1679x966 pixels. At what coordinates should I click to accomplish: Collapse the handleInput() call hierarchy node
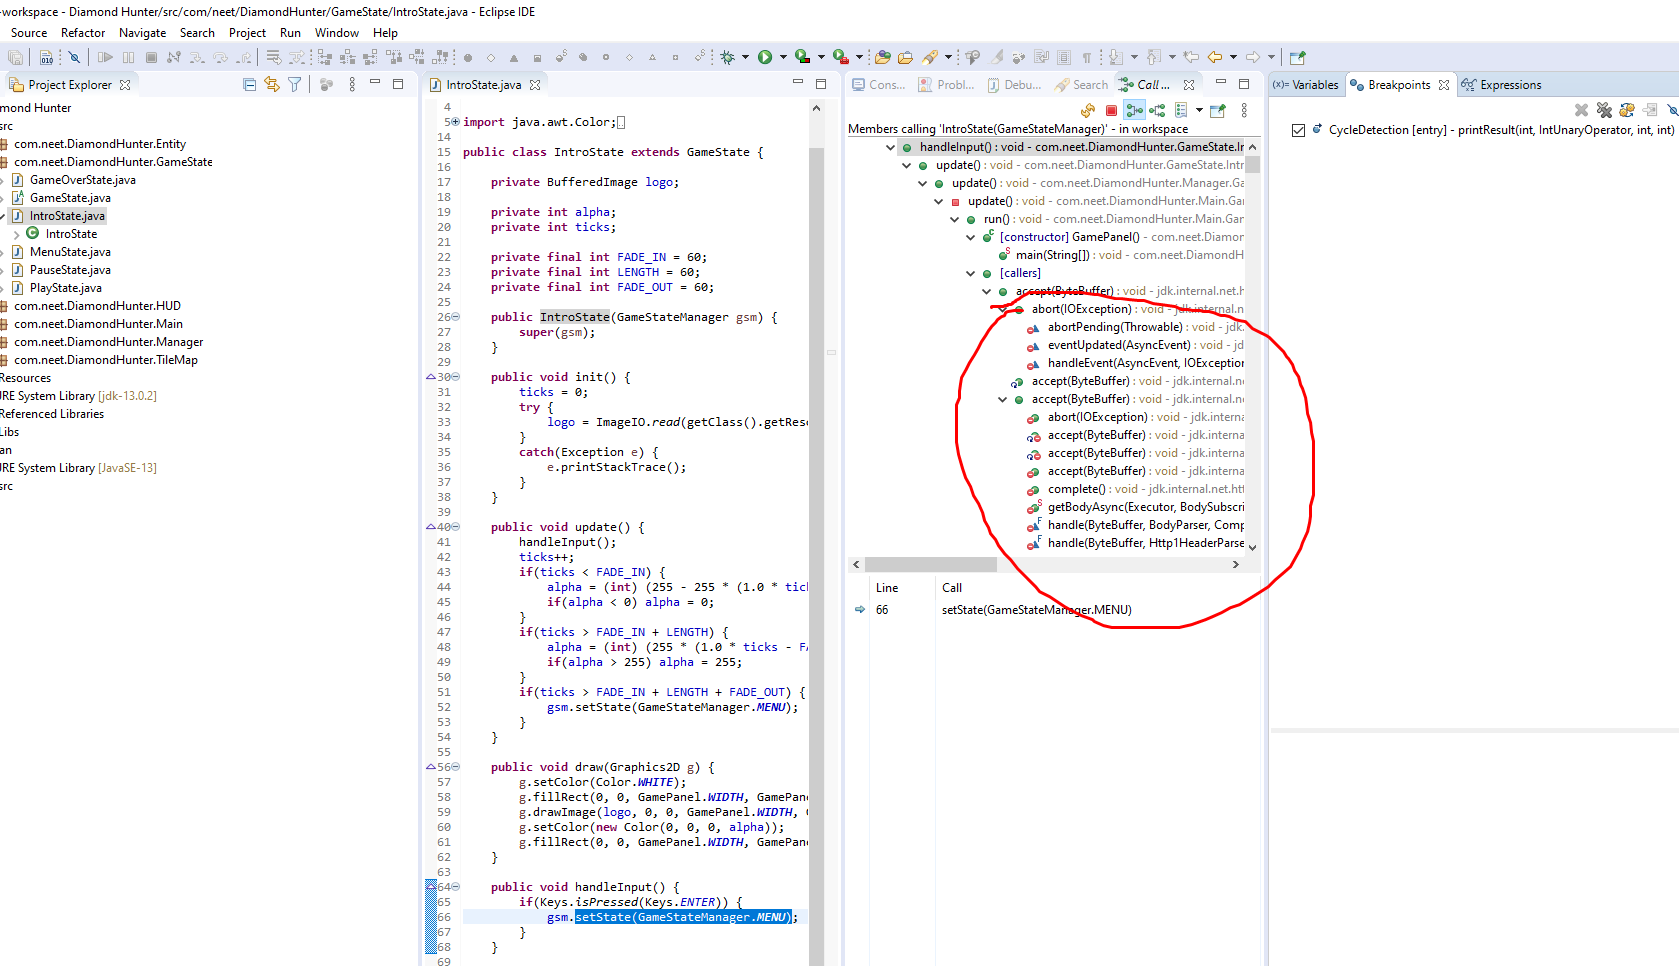(x=890, y=147)
